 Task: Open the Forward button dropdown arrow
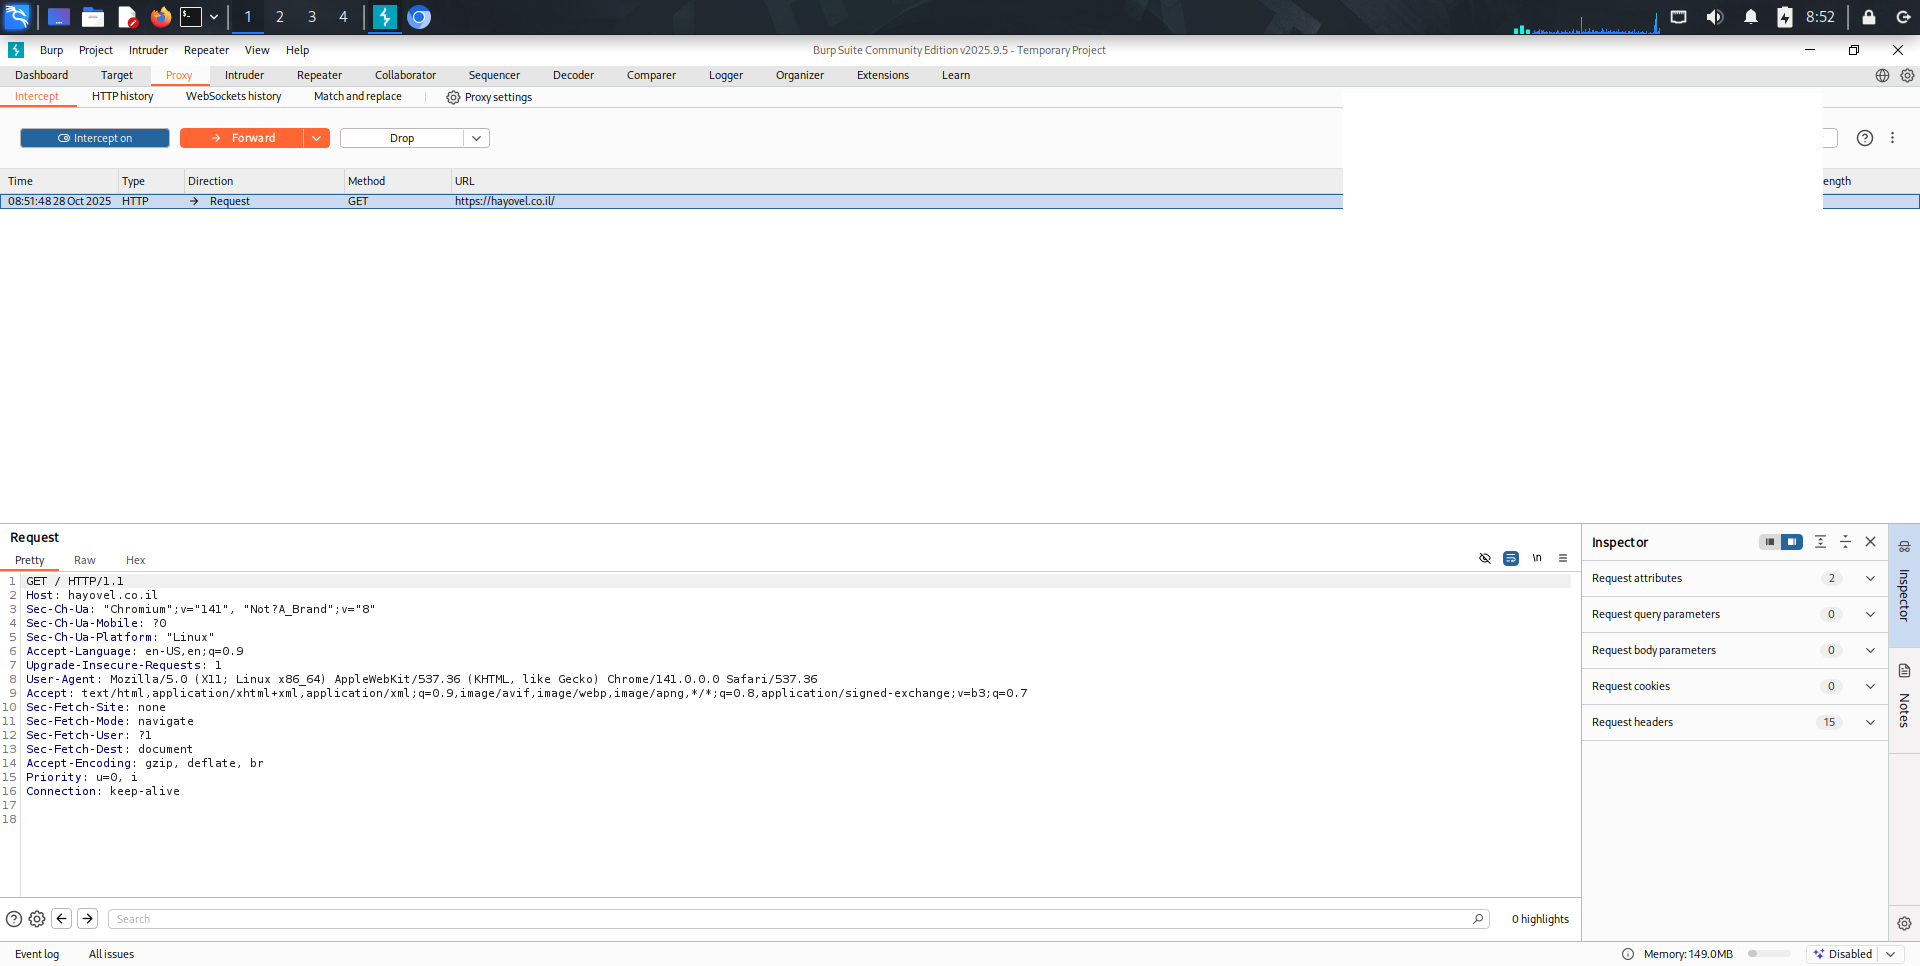pos(317,138)
